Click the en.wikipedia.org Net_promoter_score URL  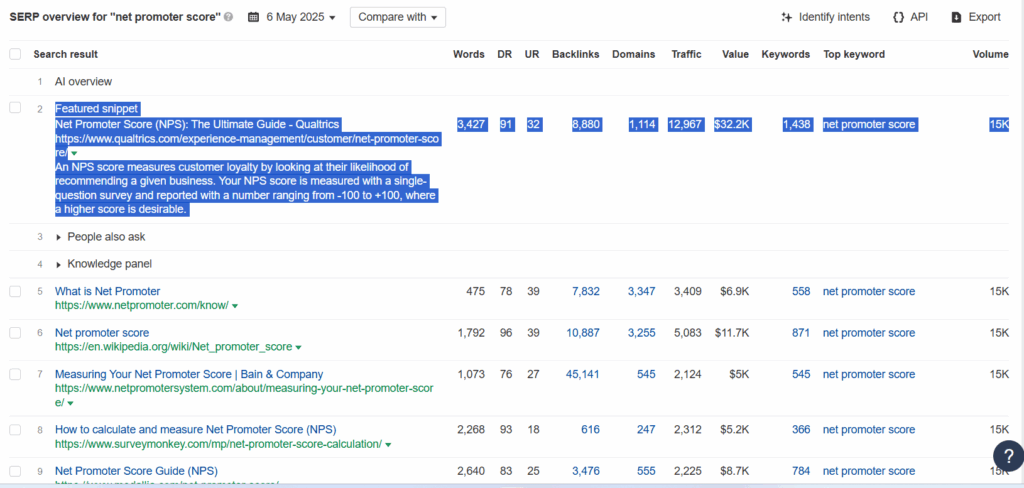point(173,347)
